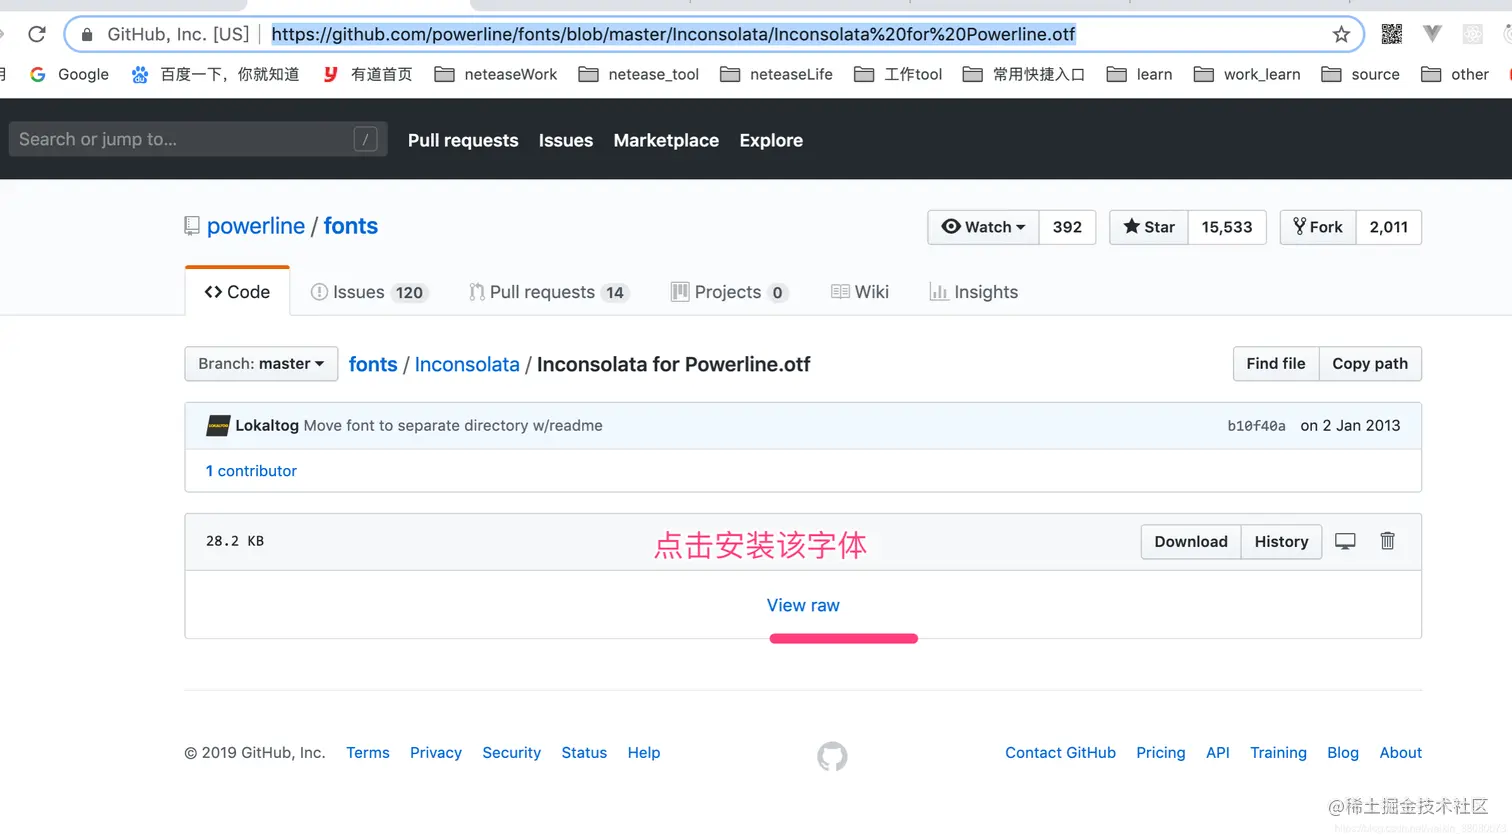Viewport: 1512px width, 840px height.
Task: Open Issues in GitHub header
Action: pyautogui.click(x=566, y=140)
